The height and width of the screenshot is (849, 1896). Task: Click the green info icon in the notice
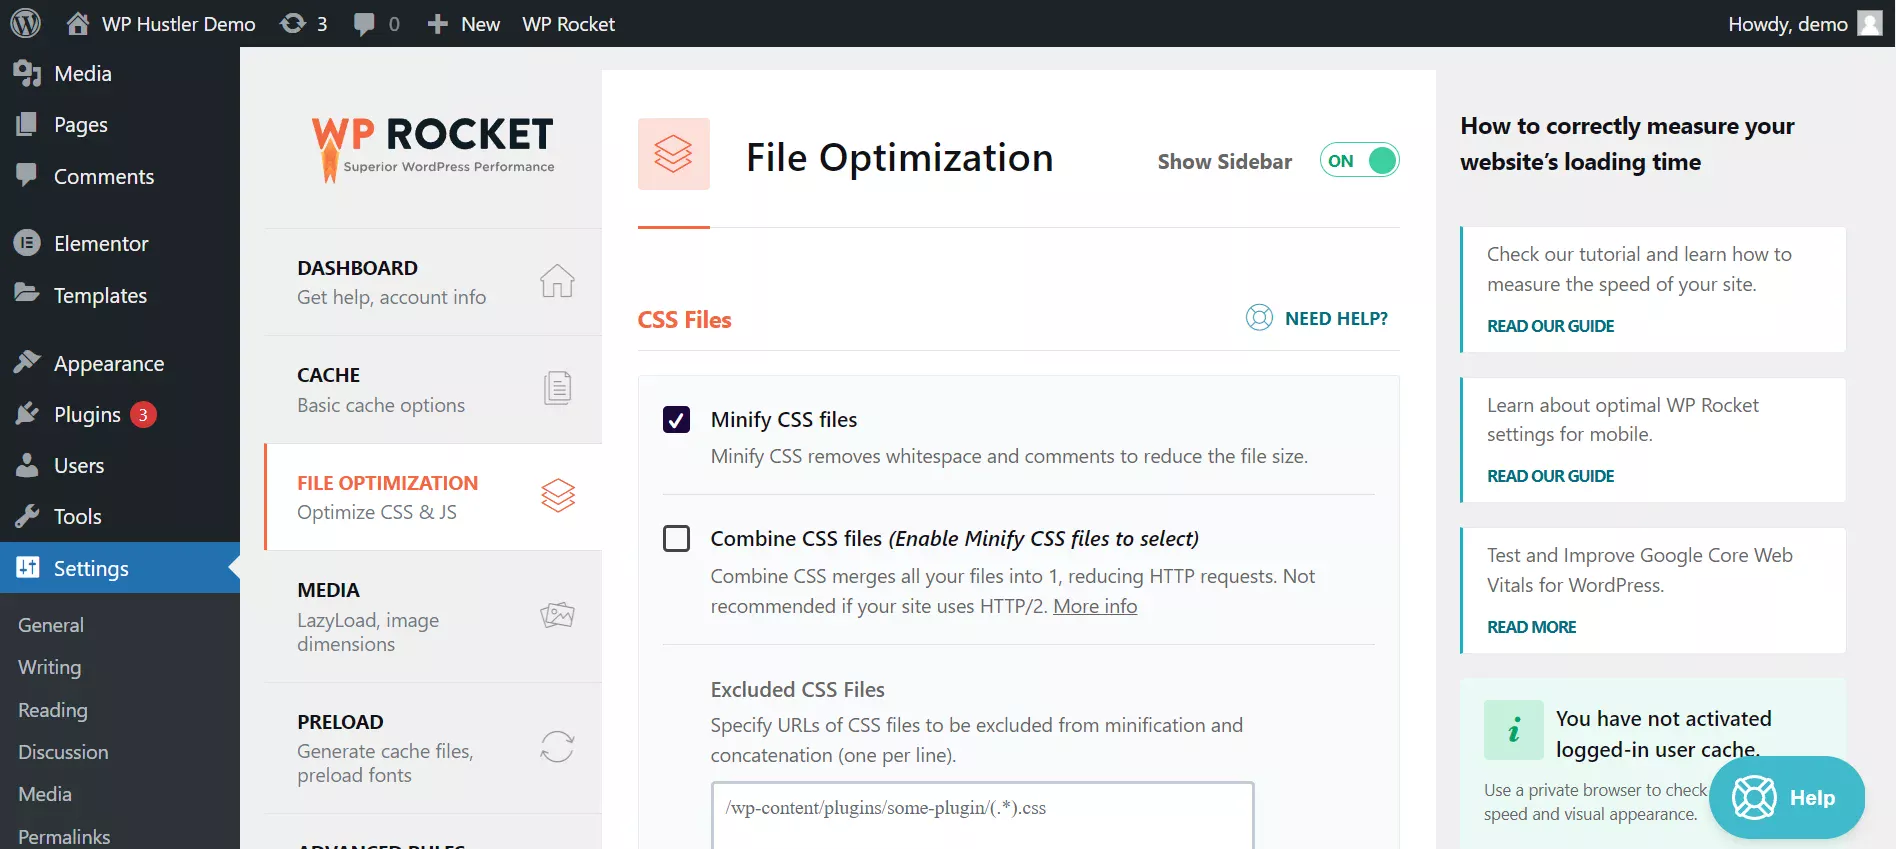tap(1514, 730)
